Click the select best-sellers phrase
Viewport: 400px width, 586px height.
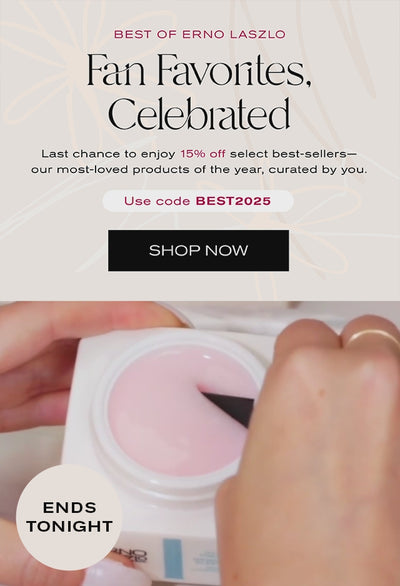[x=291, y=154]
